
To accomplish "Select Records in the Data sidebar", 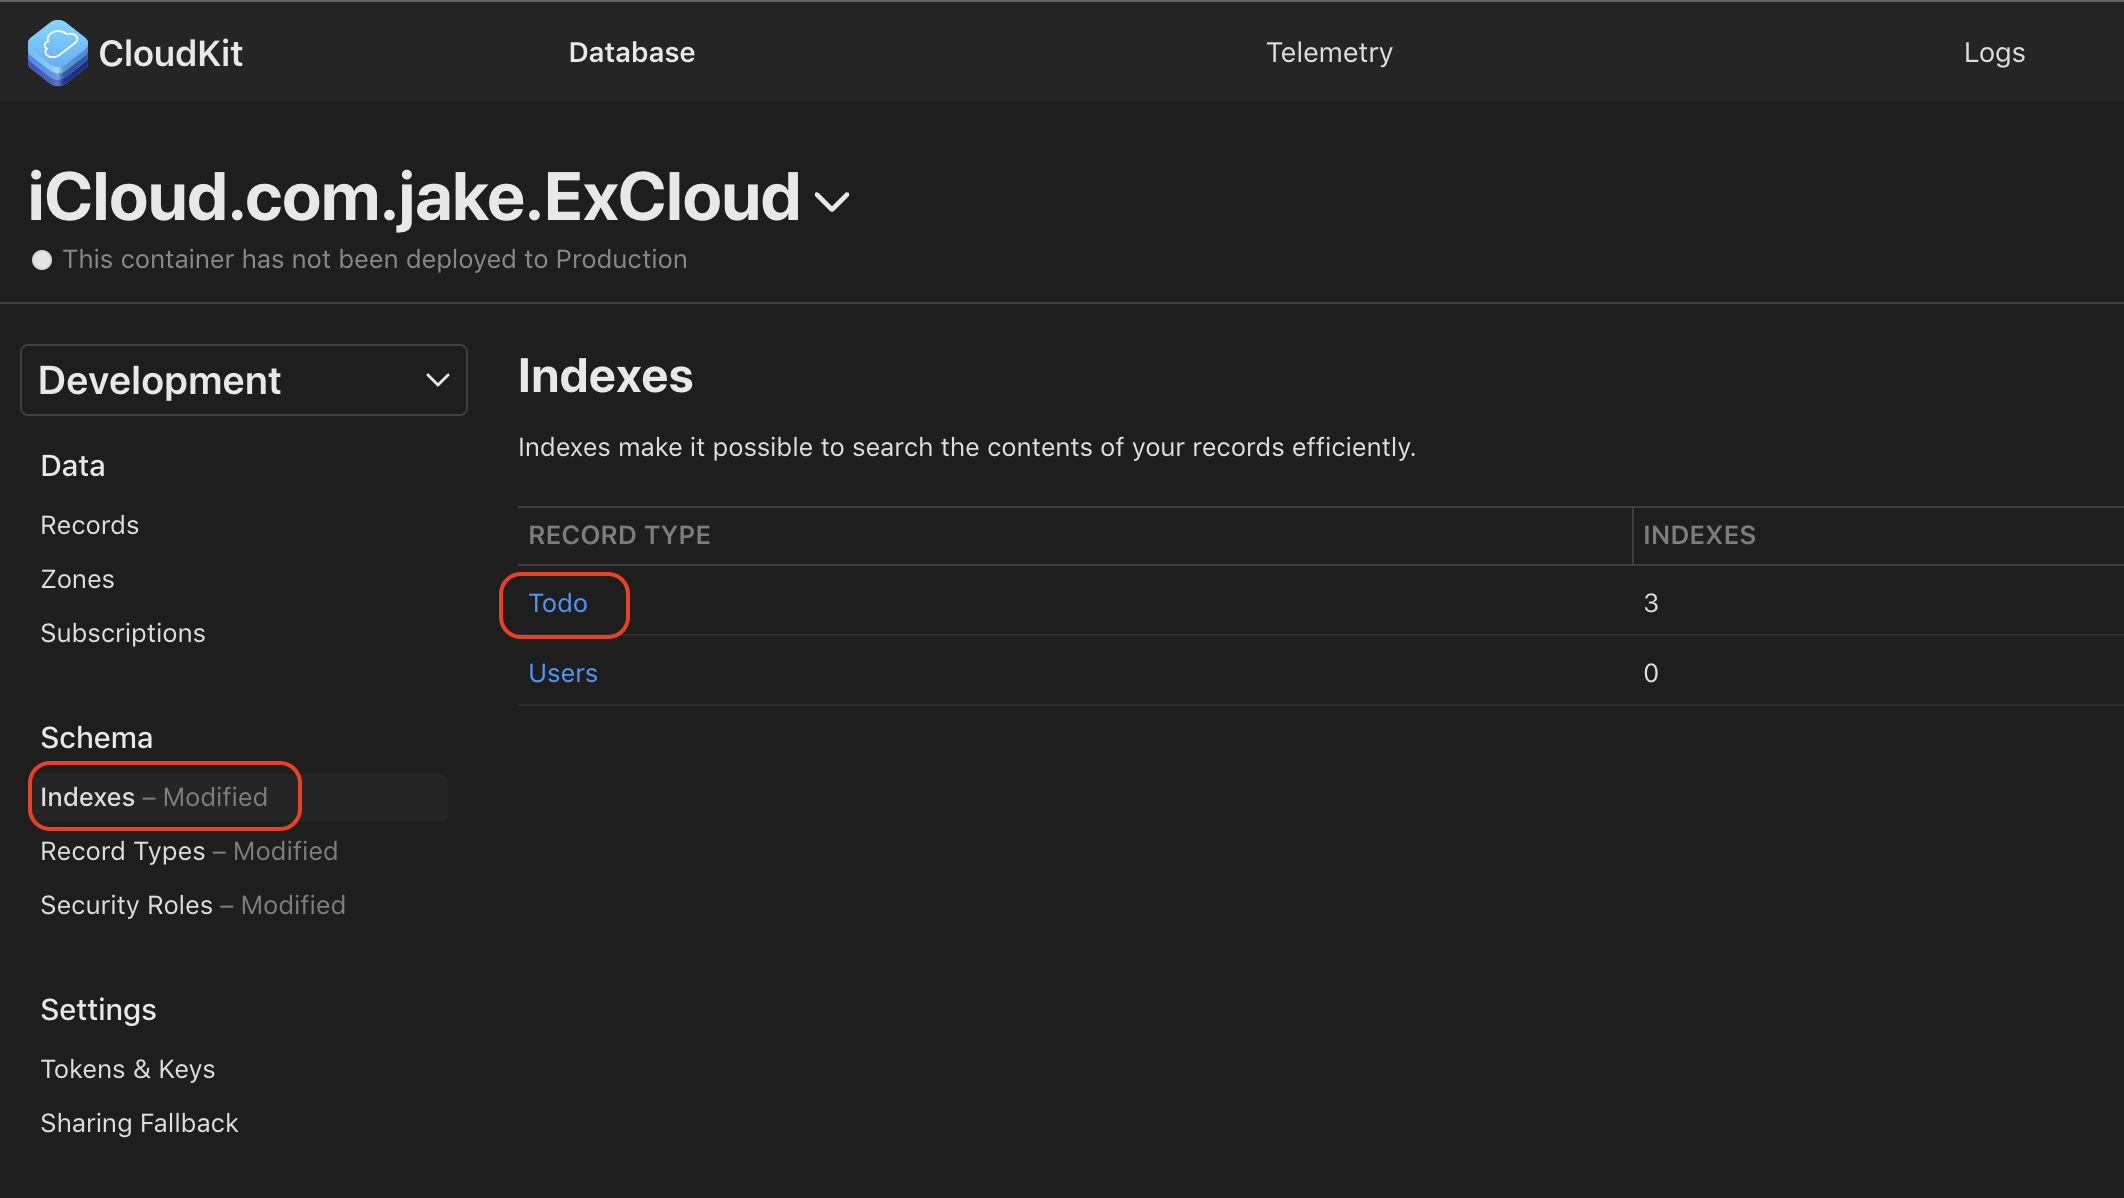I will click(89, 525).
